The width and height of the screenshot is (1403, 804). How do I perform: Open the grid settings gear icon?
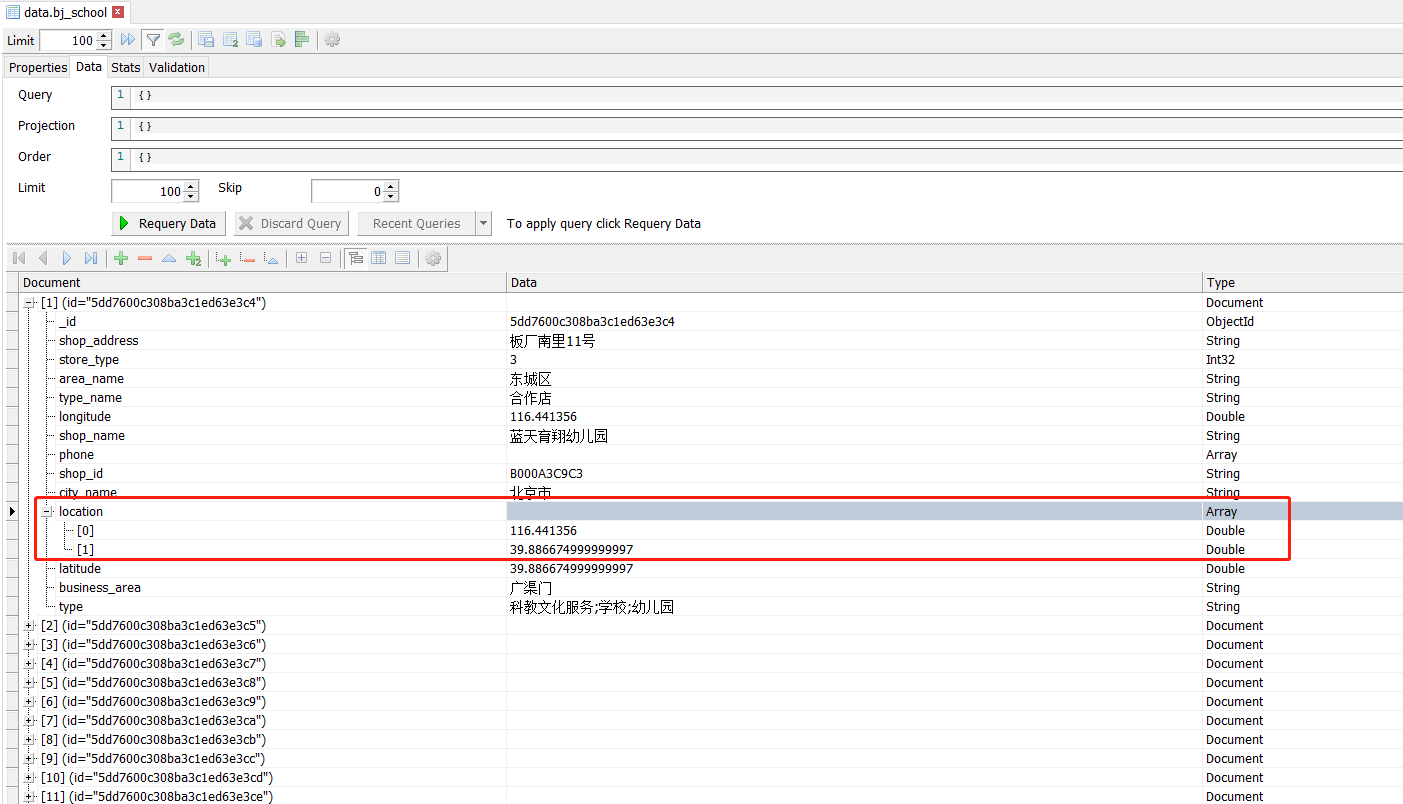click(x=433, y=258)
